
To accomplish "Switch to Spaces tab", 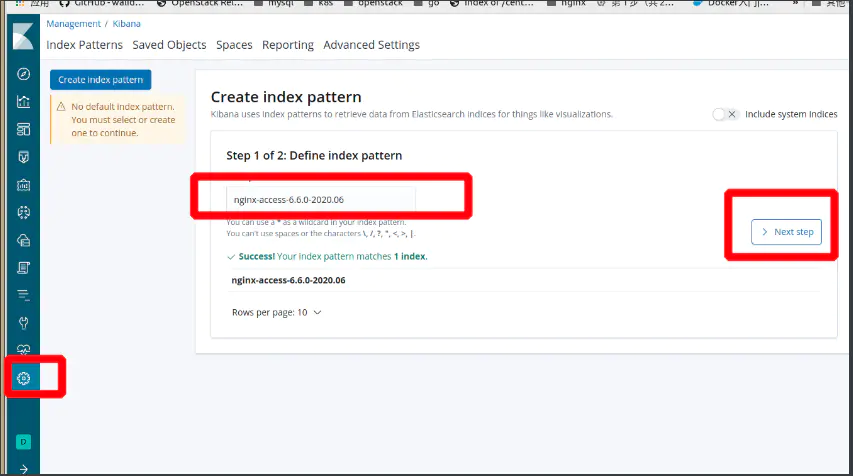I will click(234, 45).
